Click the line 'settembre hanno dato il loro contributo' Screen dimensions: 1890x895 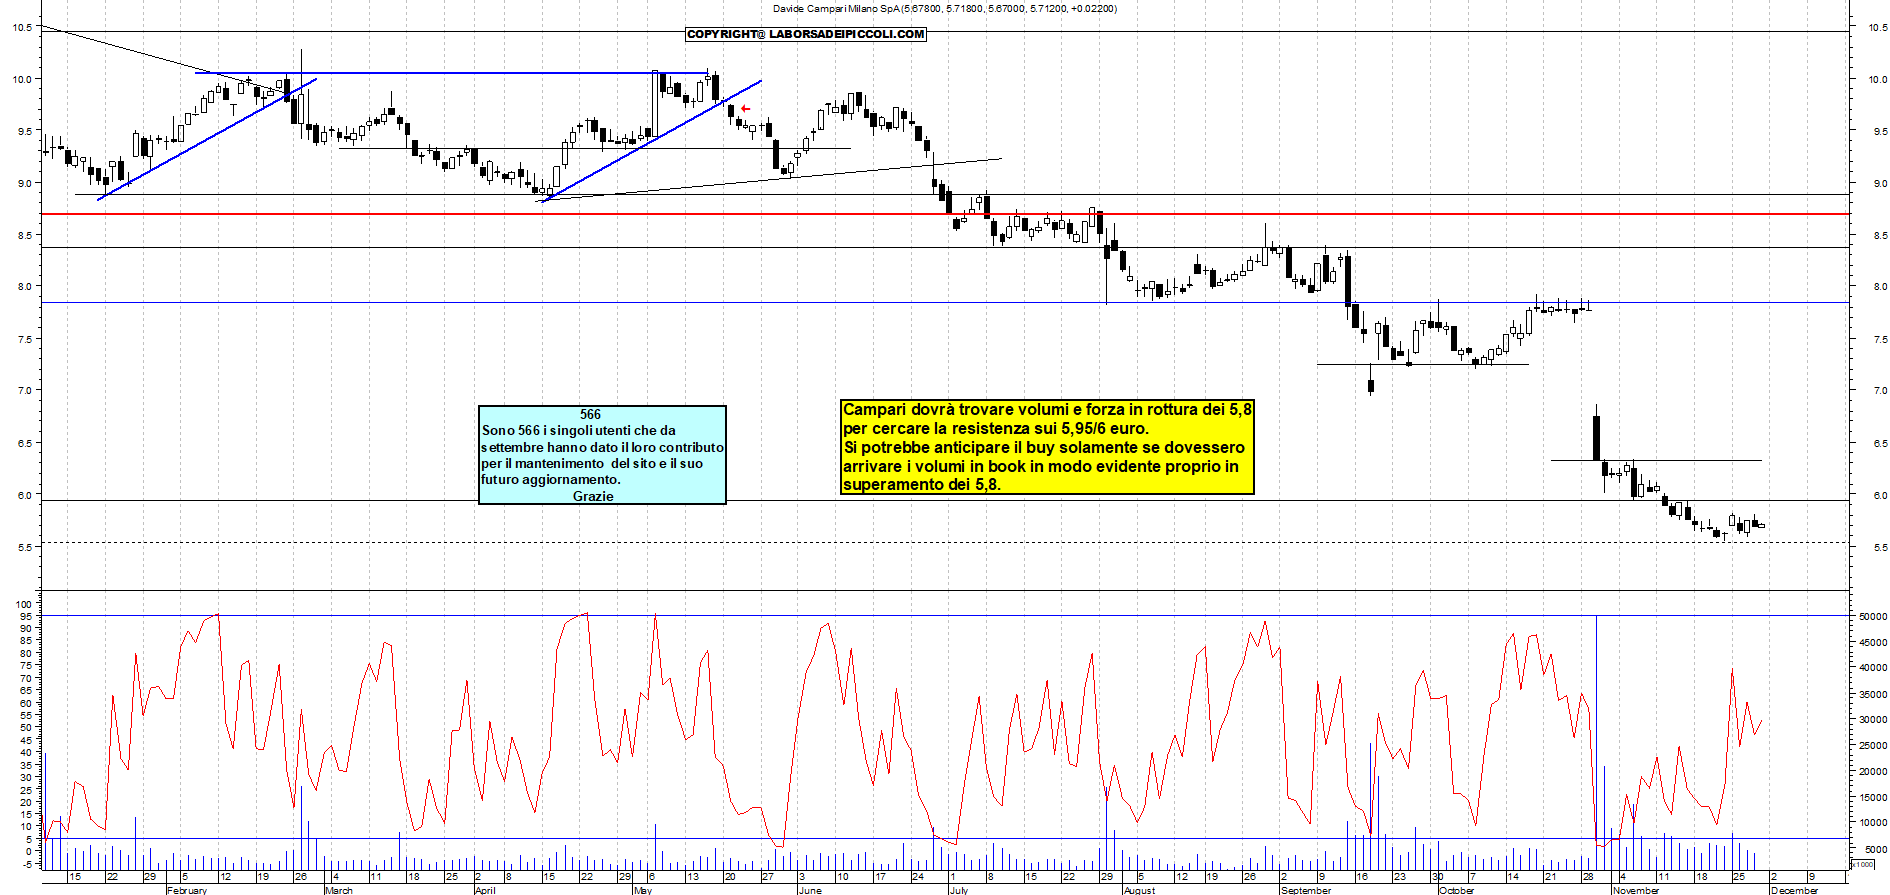602,447
